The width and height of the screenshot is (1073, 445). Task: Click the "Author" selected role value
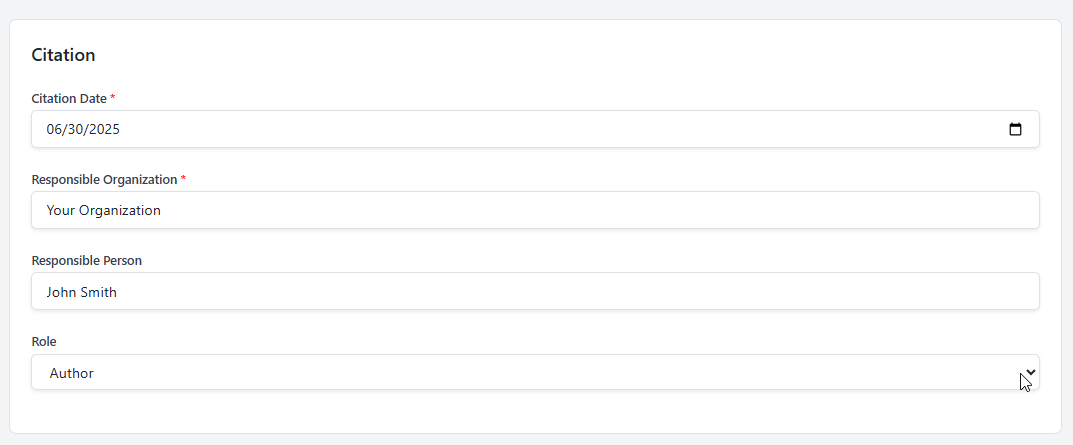coord(72,373)
